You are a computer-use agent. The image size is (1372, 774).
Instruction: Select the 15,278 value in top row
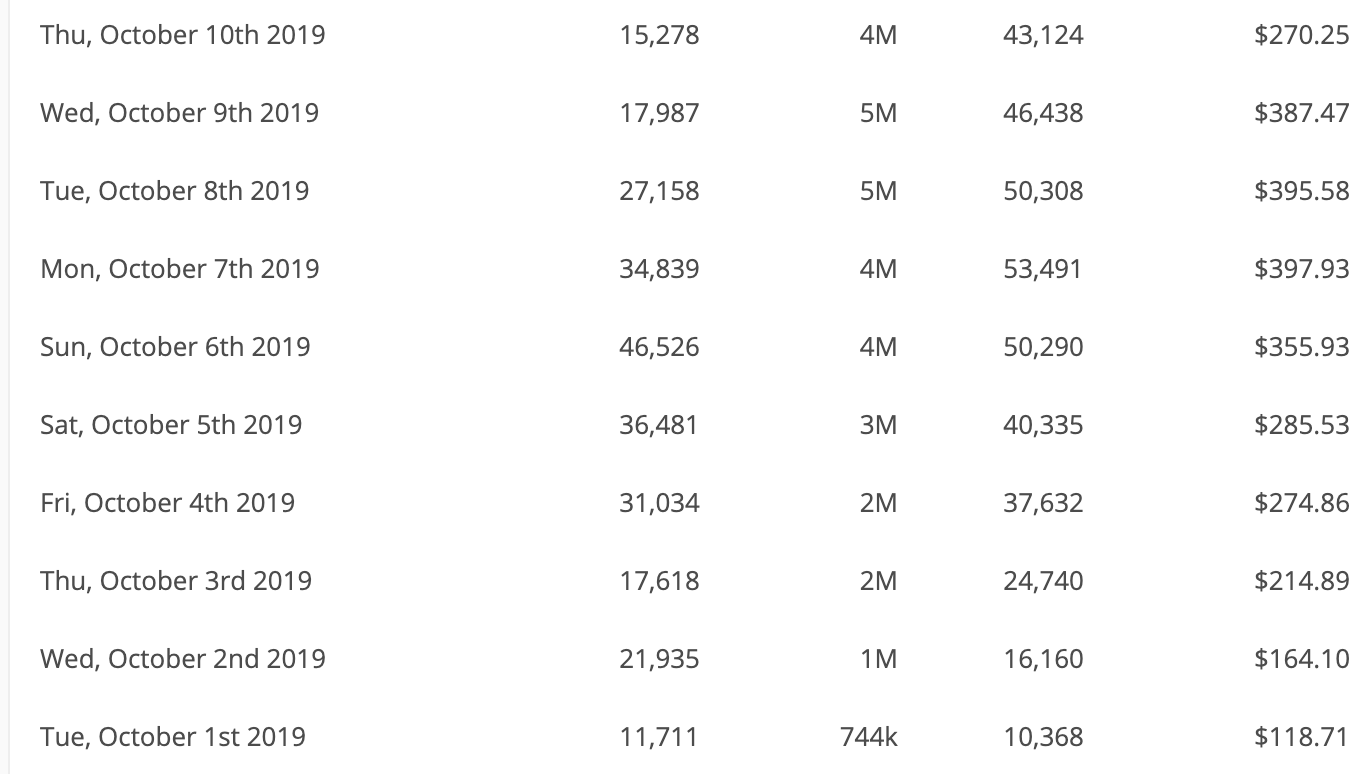pyautogui.click(x=659, y=35)
